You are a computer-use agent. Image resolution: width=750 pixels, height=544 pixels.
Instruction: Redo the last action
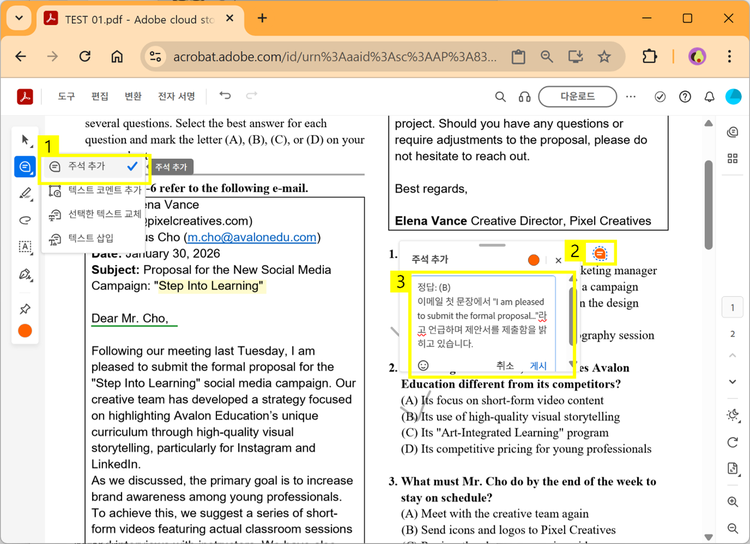pos(252,96)
